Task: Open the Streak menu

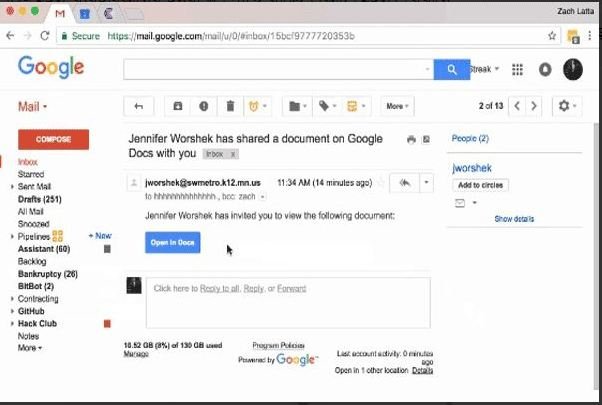Action: pos(485,69)
